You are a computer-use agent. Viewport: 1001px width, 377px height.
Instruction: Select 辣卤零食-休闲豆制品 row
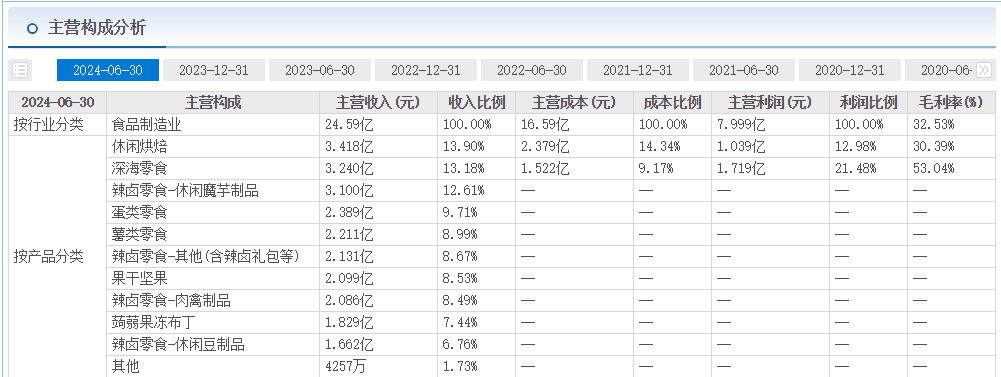pos(178,345)
